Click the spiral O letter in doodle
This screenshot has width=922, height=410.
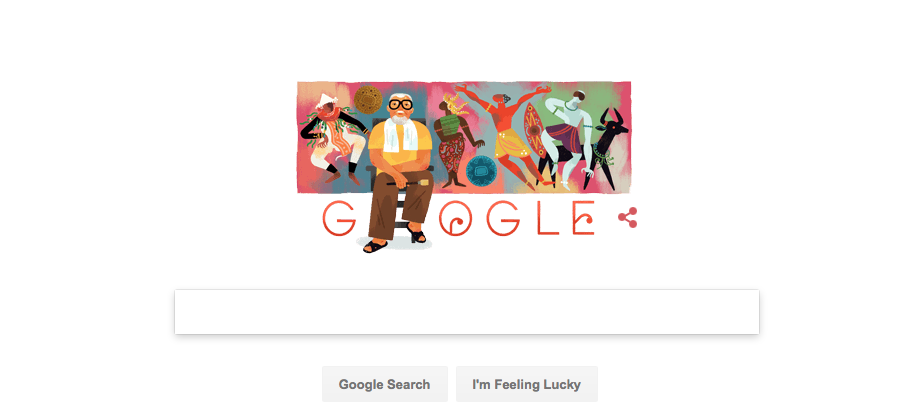click(x=455, y=218)
